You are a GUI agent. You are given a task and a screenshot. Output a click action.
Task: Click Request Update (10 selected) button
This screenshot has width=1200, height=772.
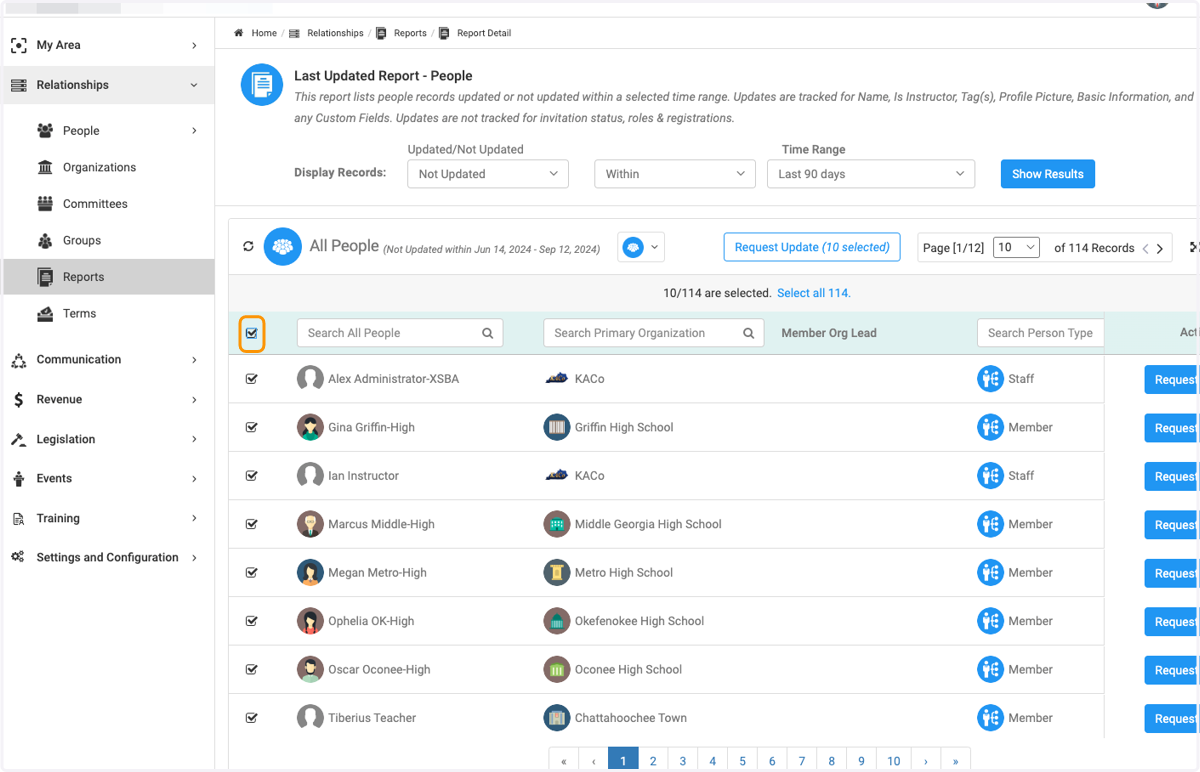coord(812,247)
